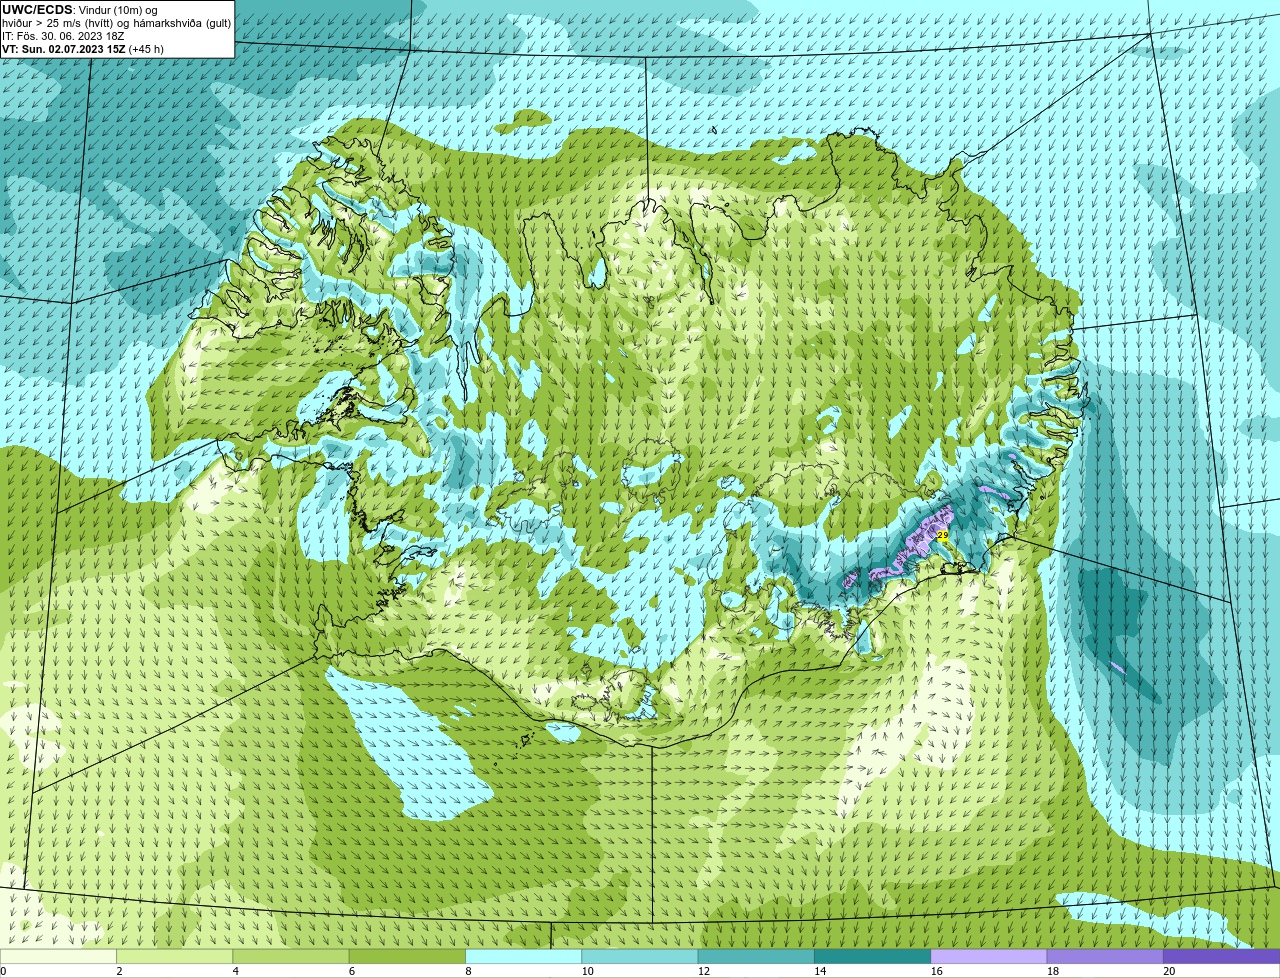Image resolution: width=1280 pixels, height=978 pixels.
Task: Click the above-20 m/s deep violet swatch
Action: coord(1222,956)
